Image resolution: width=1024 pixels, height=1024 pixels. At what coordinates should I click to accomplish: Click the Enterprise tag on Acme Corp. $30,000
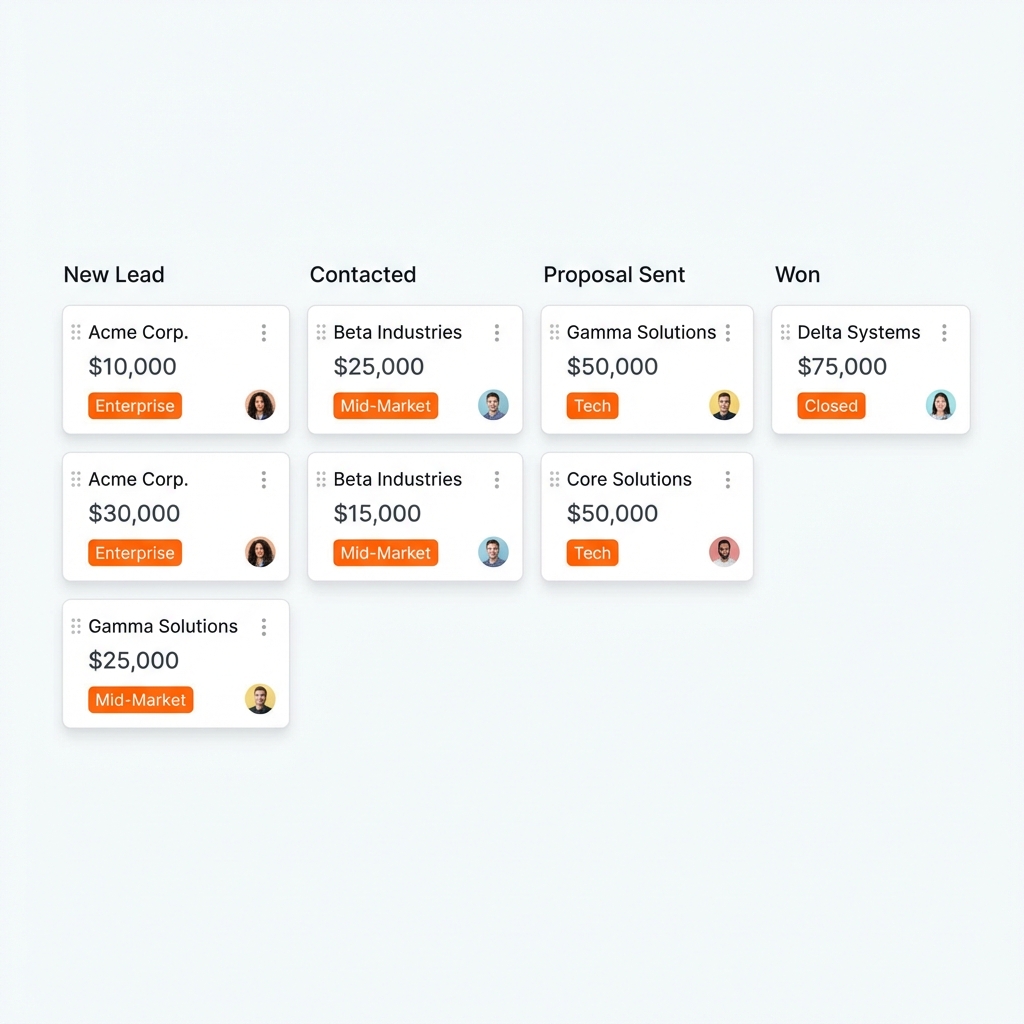(134, 552)
